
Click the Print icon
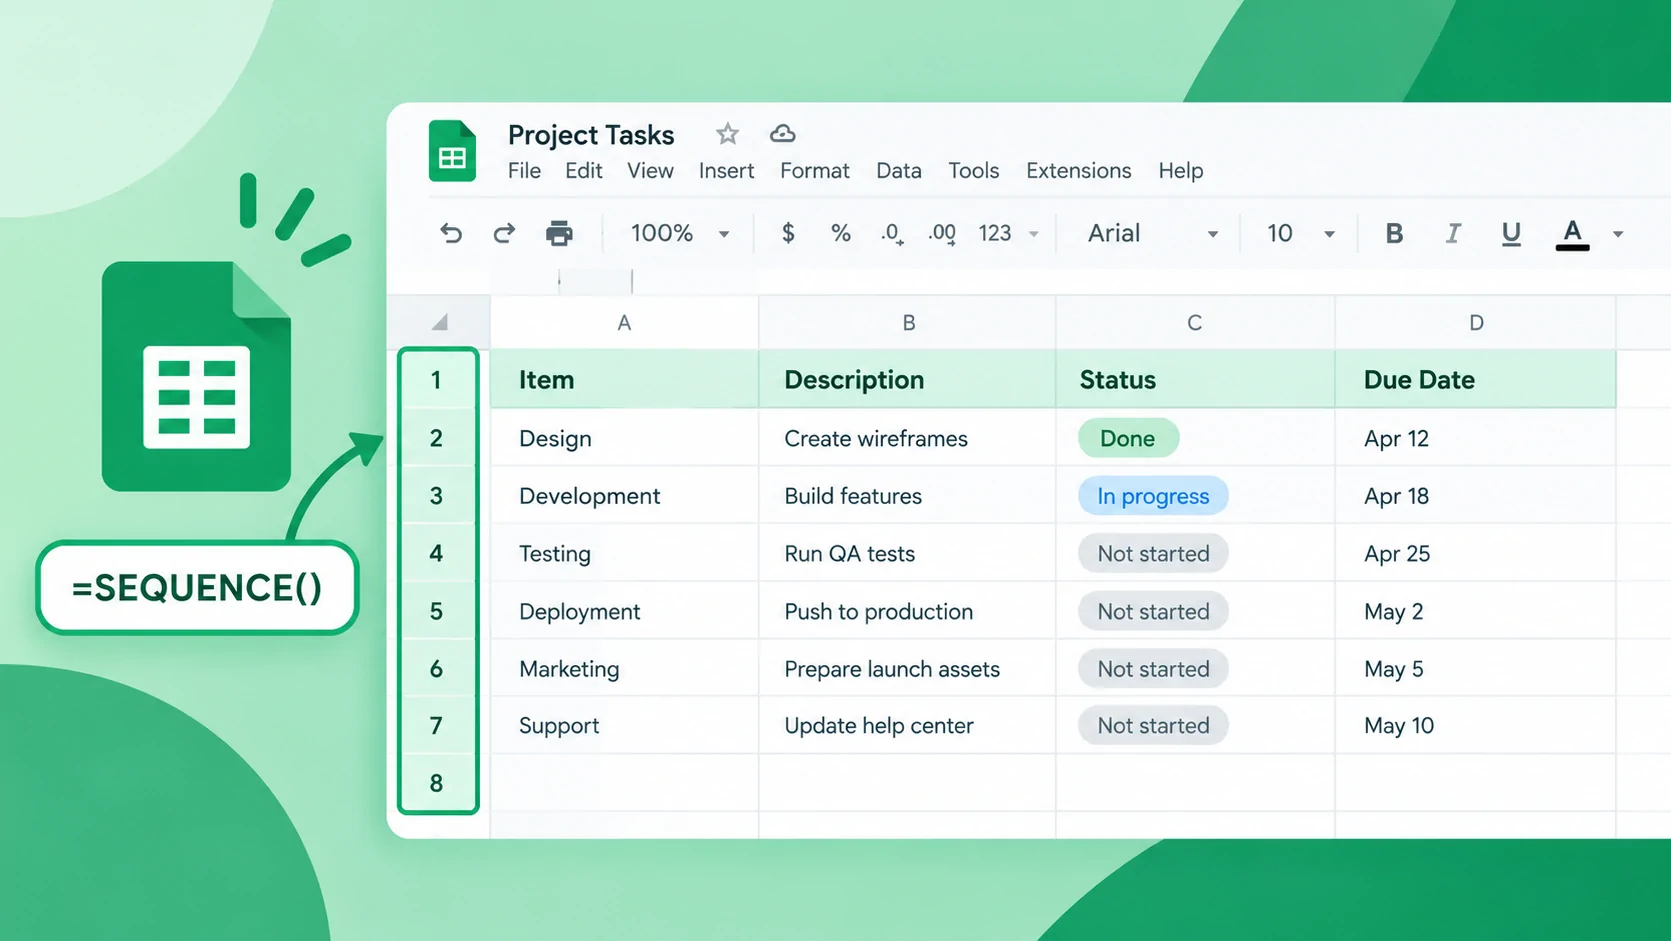pos(559,233)
